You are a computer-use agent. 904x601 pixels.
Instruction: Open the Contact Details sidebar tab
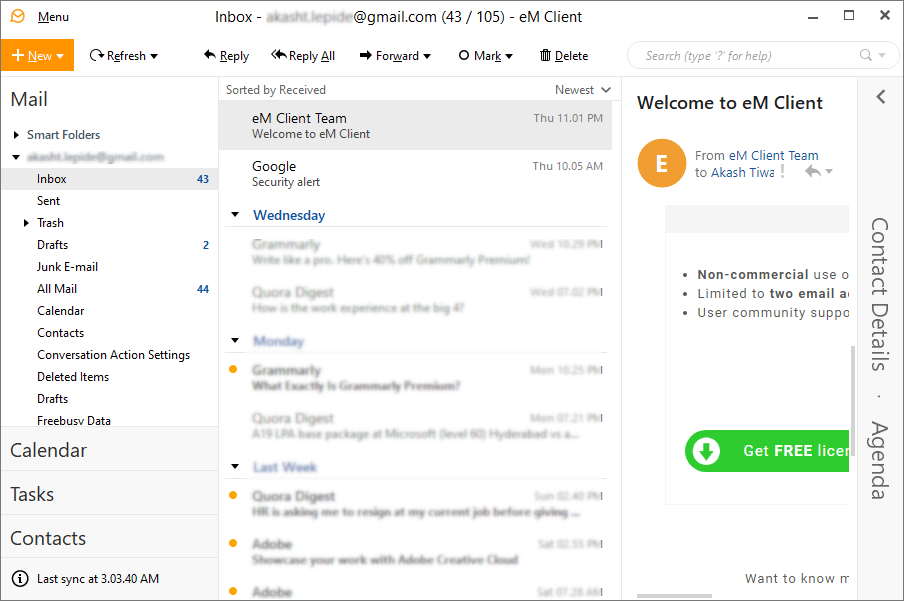click(x=880, y=294)
